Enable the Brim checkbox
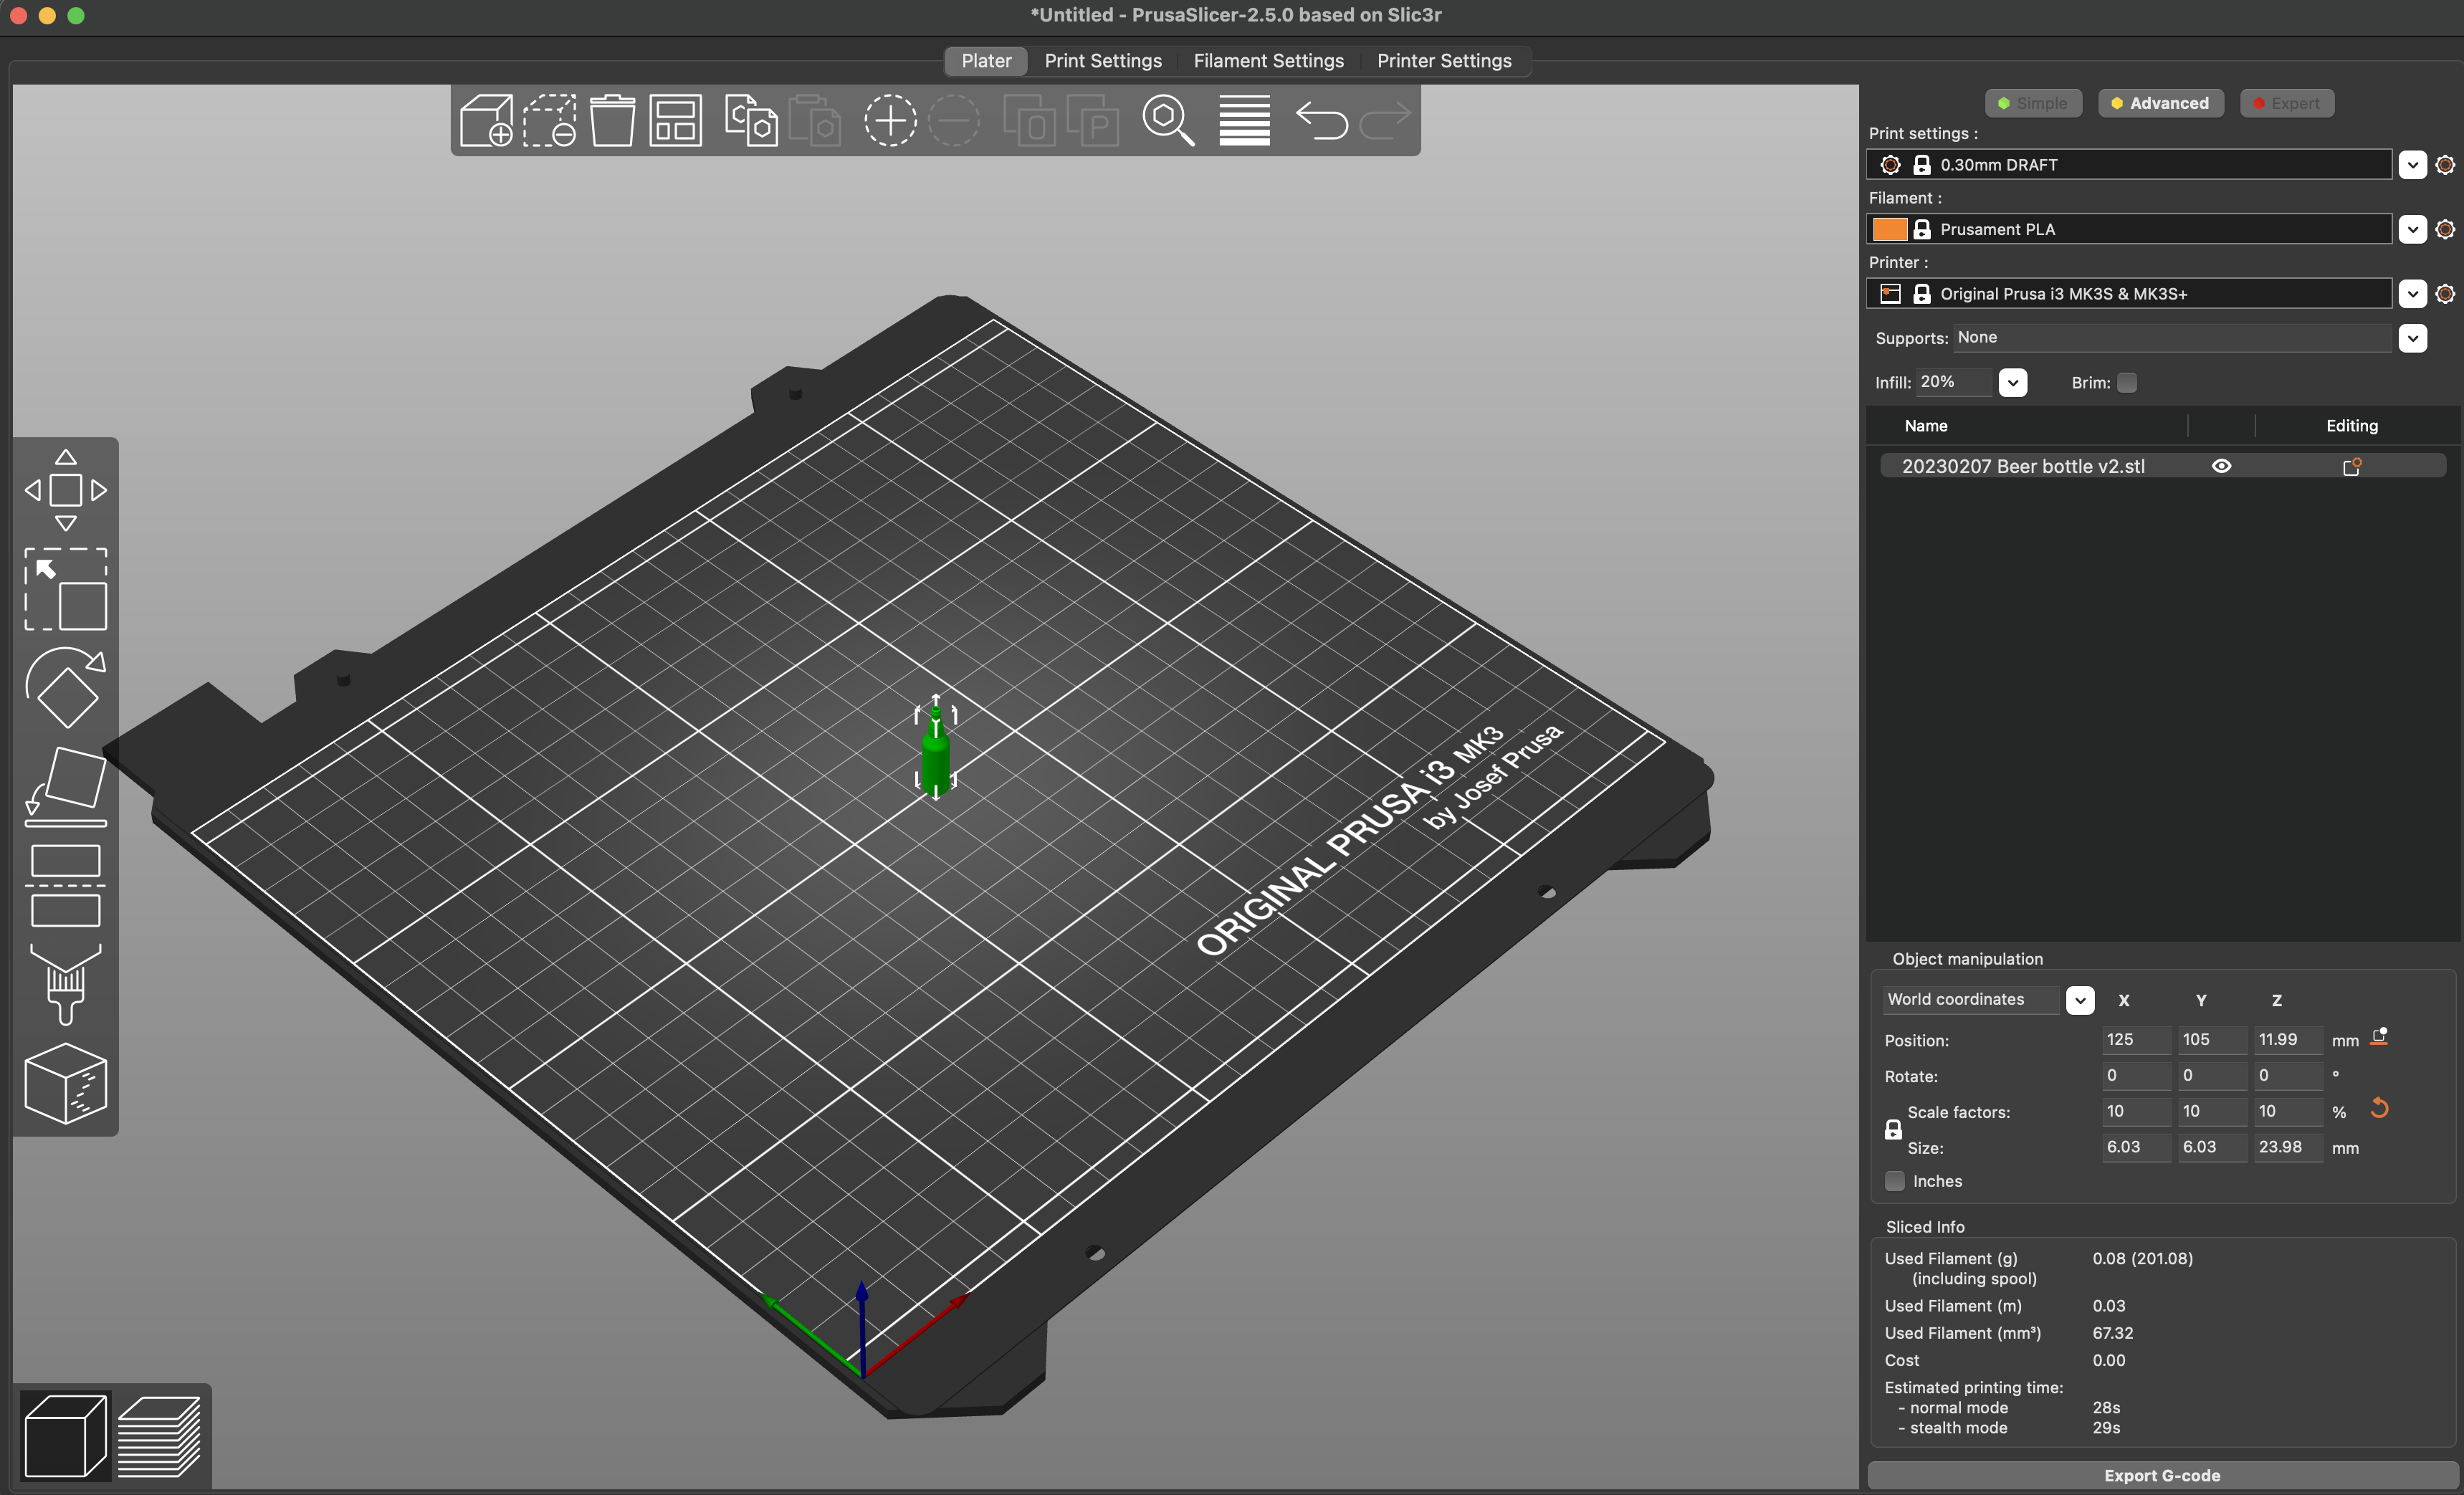 2127,383
